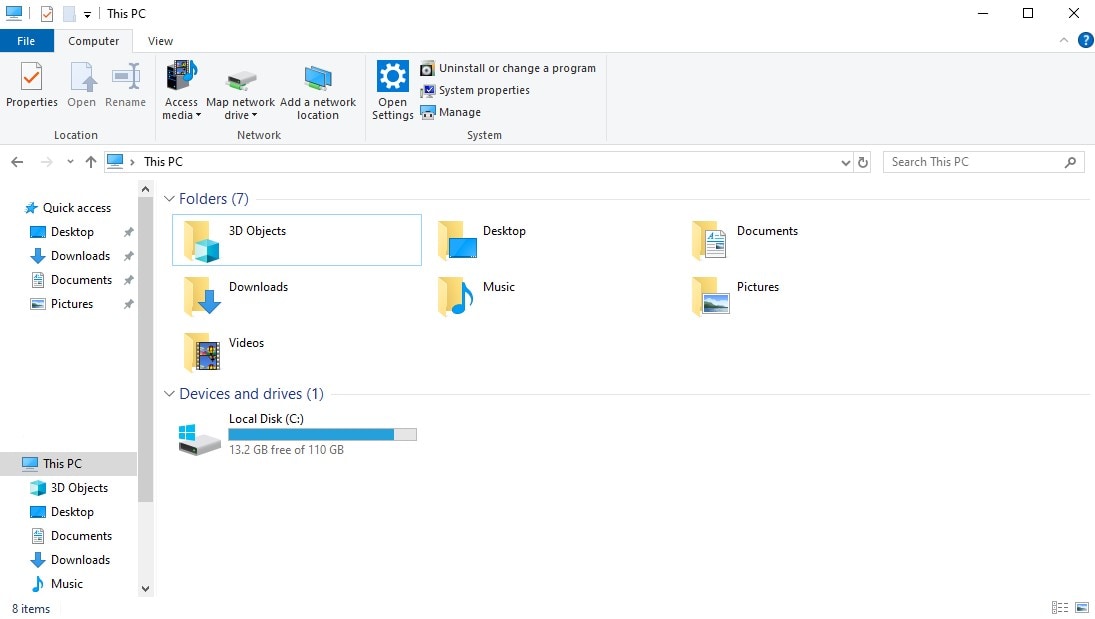Select Quick access in navigation pane
The width and height of the screenshot is (1095, 619).
[68, 208]
